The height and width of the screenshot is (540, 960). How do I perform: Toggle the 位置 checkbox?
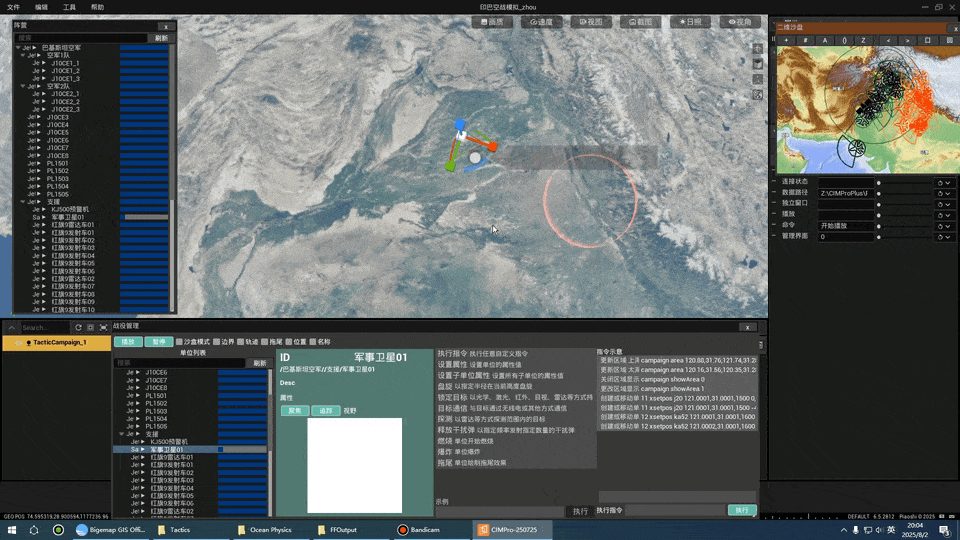tap(289, 342)
